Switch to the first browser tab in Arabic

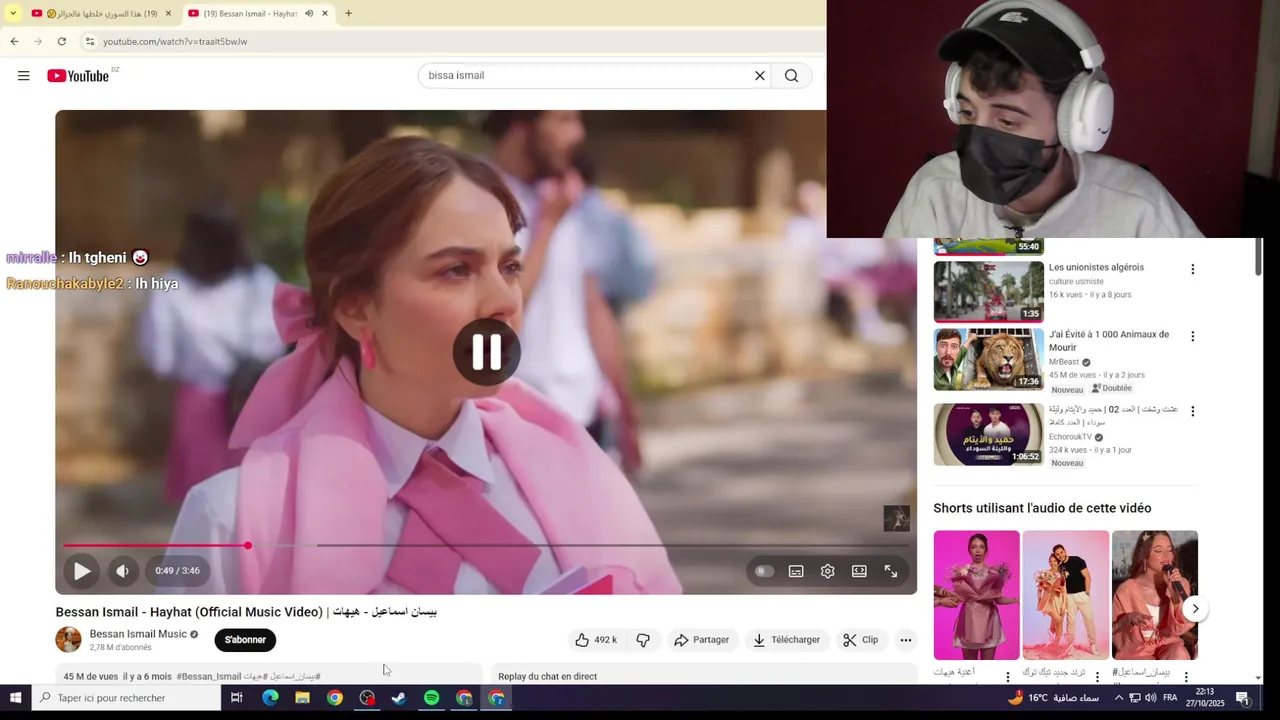tap(100, 14)
